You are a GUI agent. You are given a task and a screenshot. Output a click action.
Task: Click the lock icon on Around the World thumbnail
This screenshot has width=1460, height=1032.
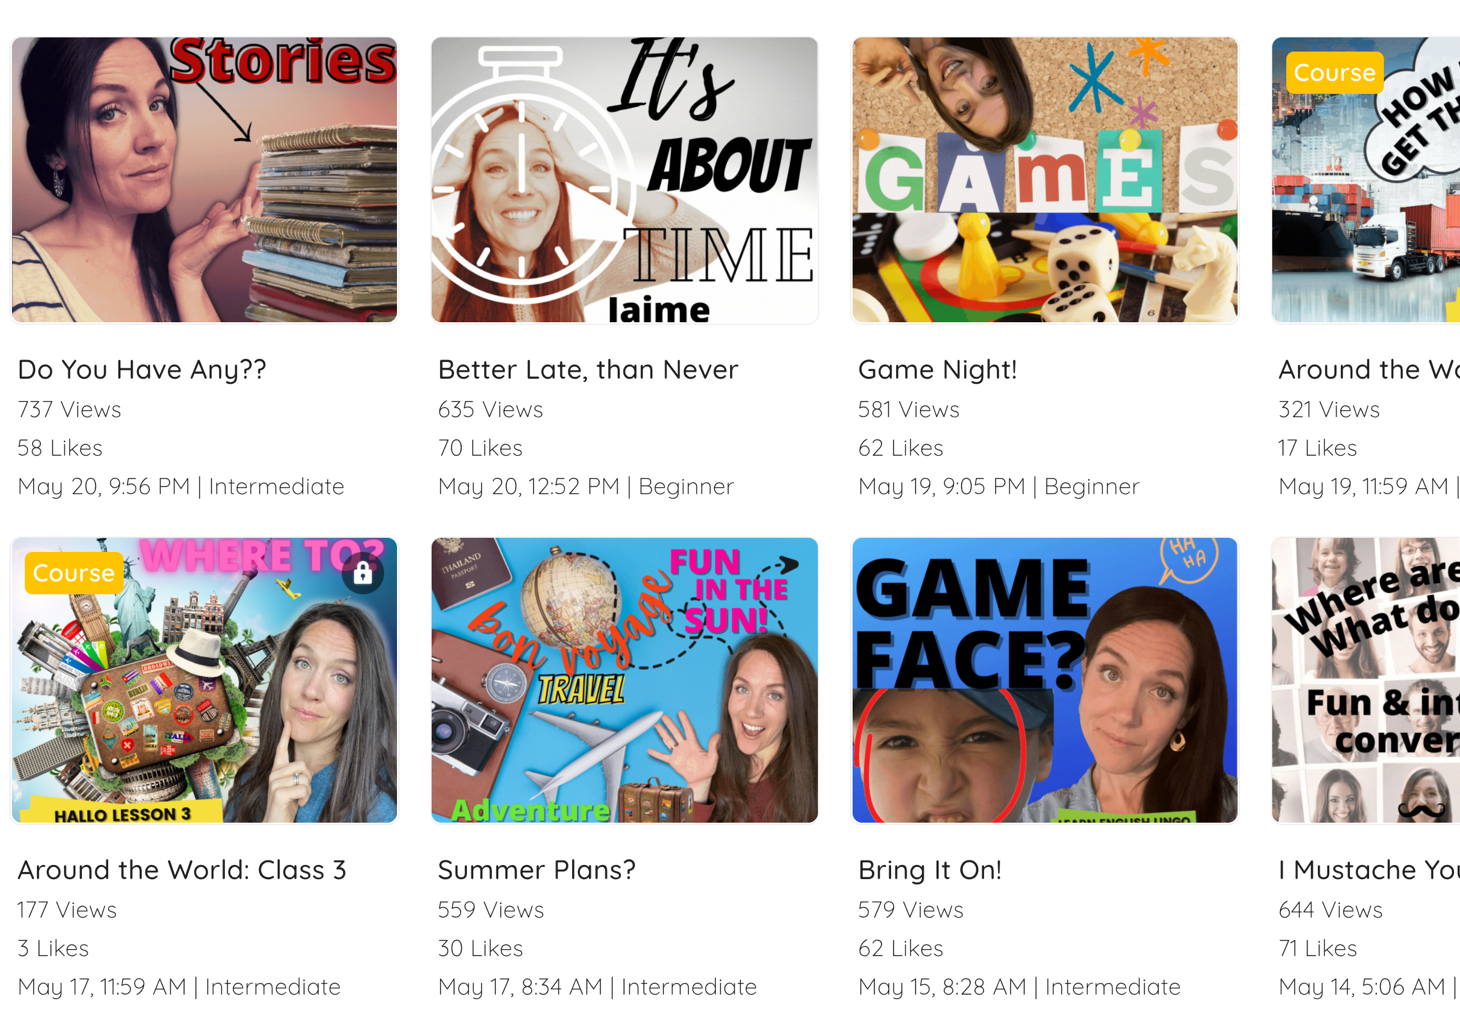pyautogui.click(x=363, y=573)
